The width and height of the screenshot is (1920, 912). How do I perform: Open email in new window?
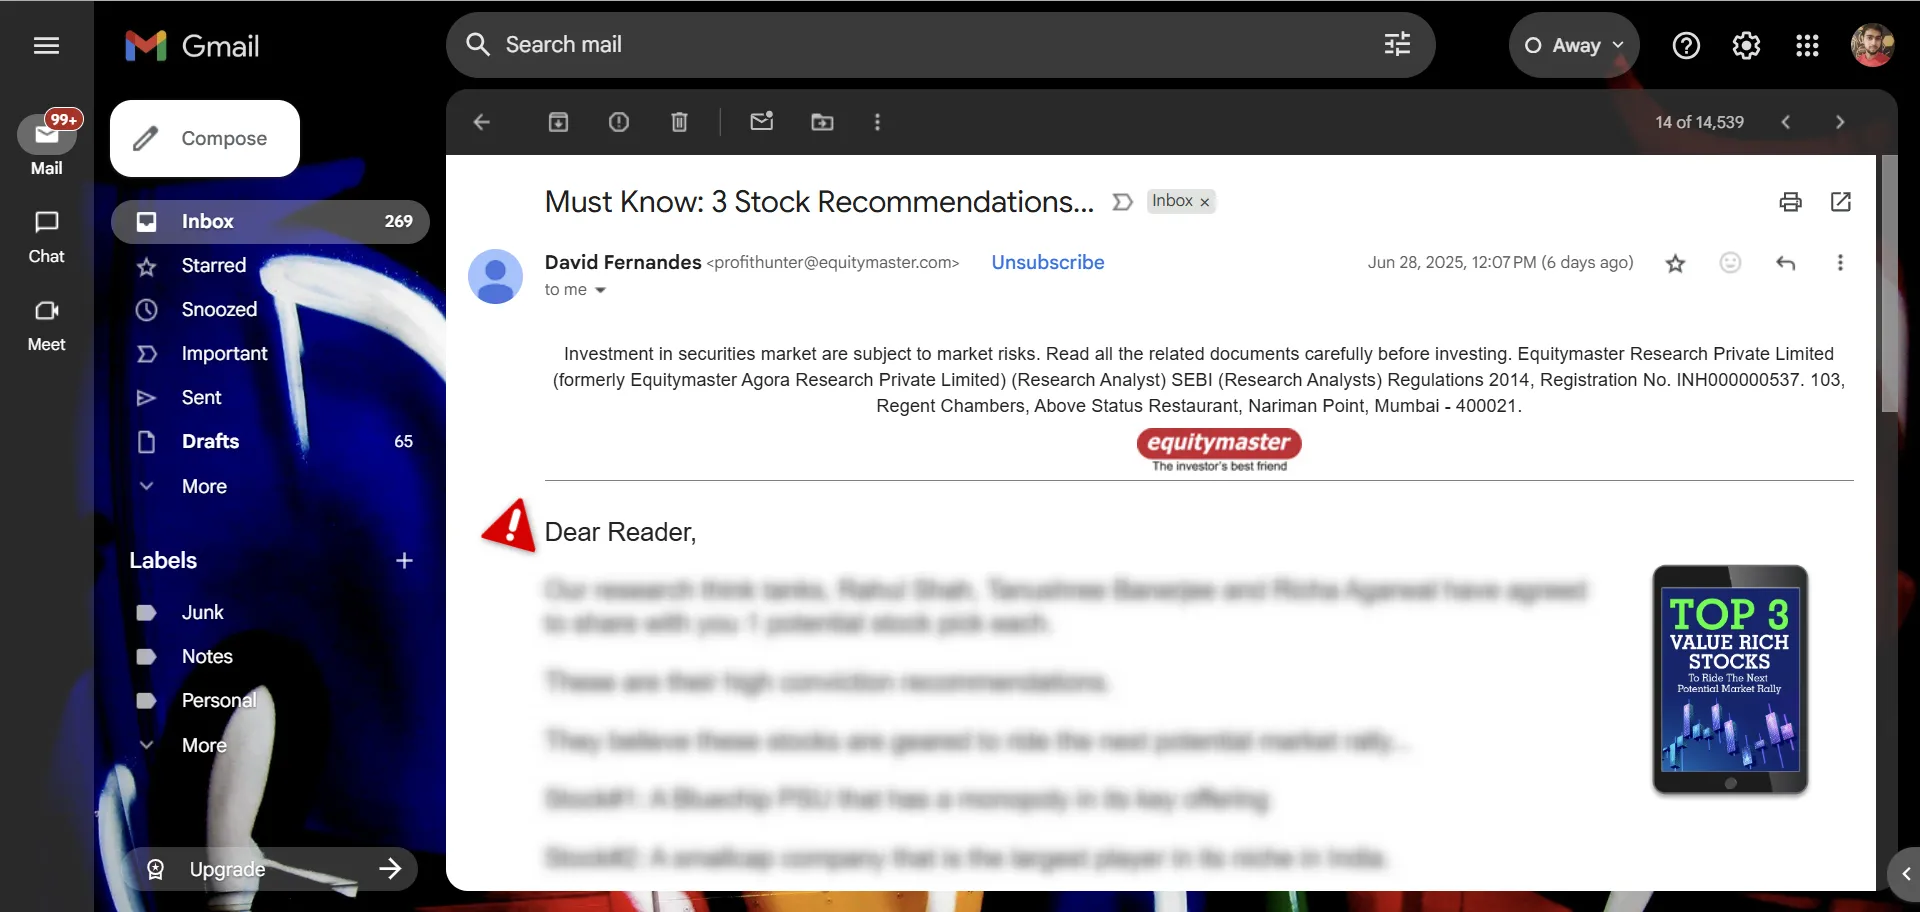click(x=1840, y=202)
